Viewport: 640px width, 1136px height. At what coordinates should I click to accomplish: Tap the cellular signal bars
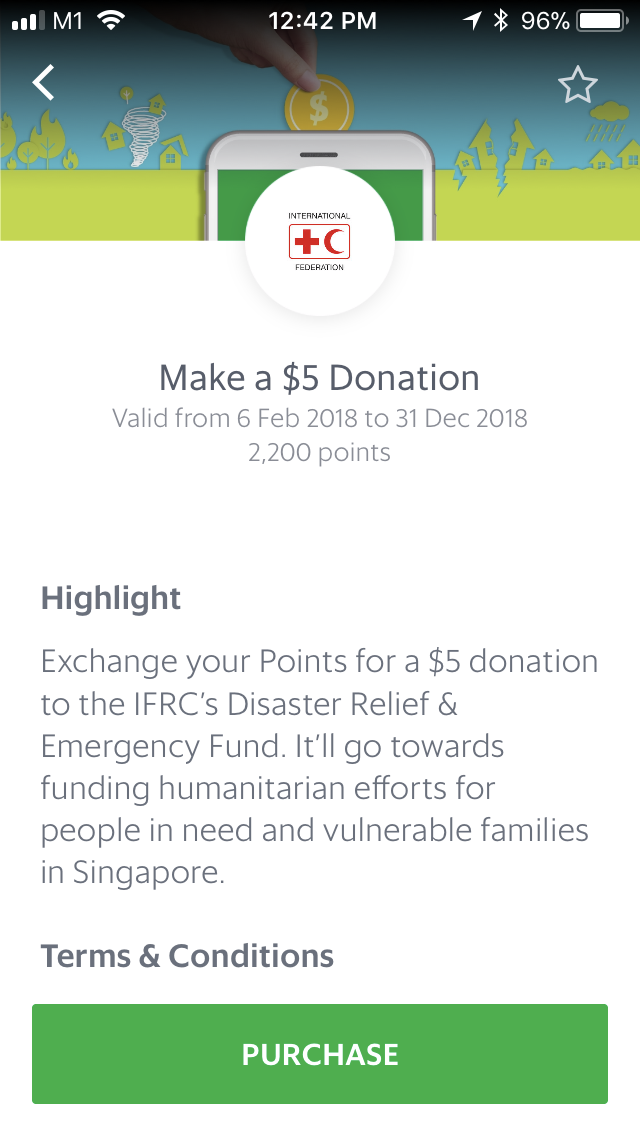point(28,20)
